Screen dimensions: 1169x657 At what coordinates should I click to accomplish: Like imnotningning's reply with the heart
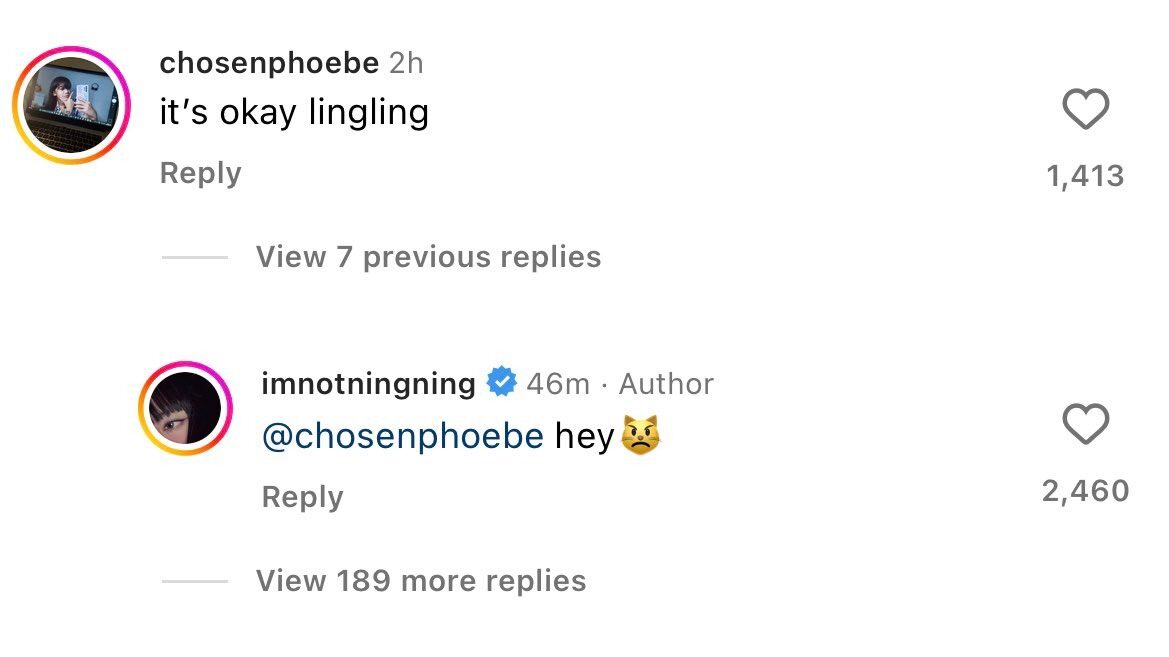click(1085, 424)
